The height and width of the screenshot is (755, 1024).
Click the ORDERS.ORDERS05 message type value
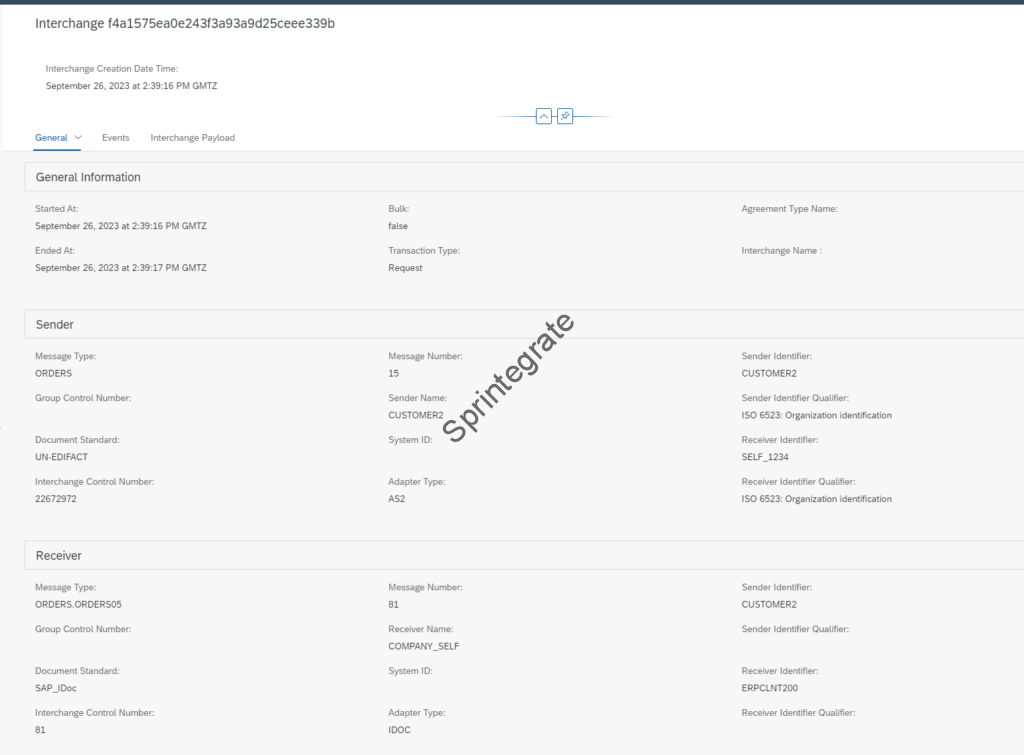tap(78, 605)
